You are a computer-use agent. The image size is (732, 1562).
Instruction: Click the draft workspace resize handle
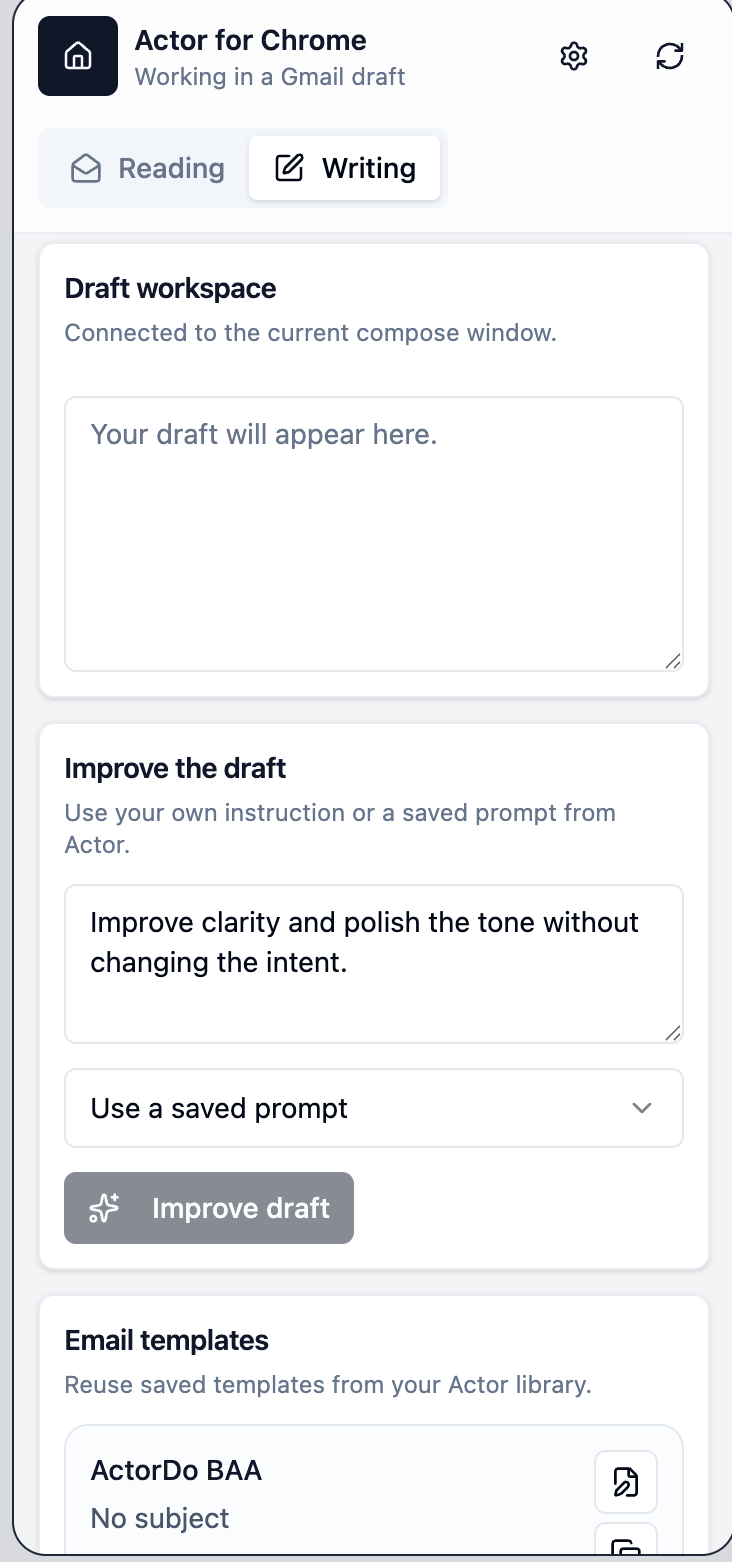point(673,660)
